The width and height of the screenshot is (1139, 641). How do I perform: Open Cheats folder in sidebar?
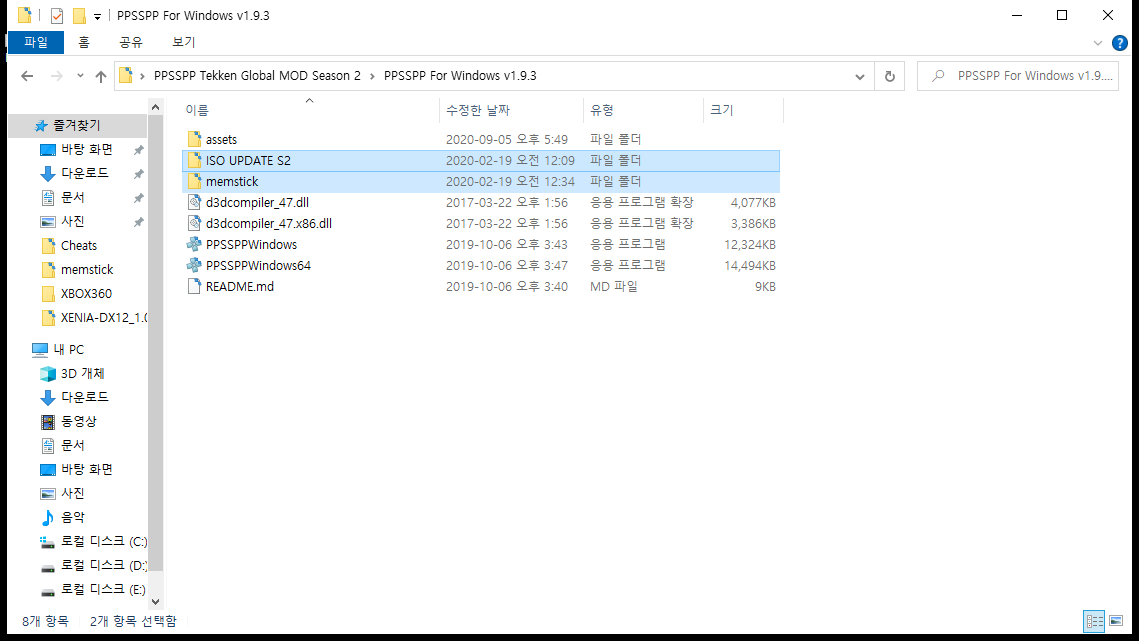click(x=78, y=246)
